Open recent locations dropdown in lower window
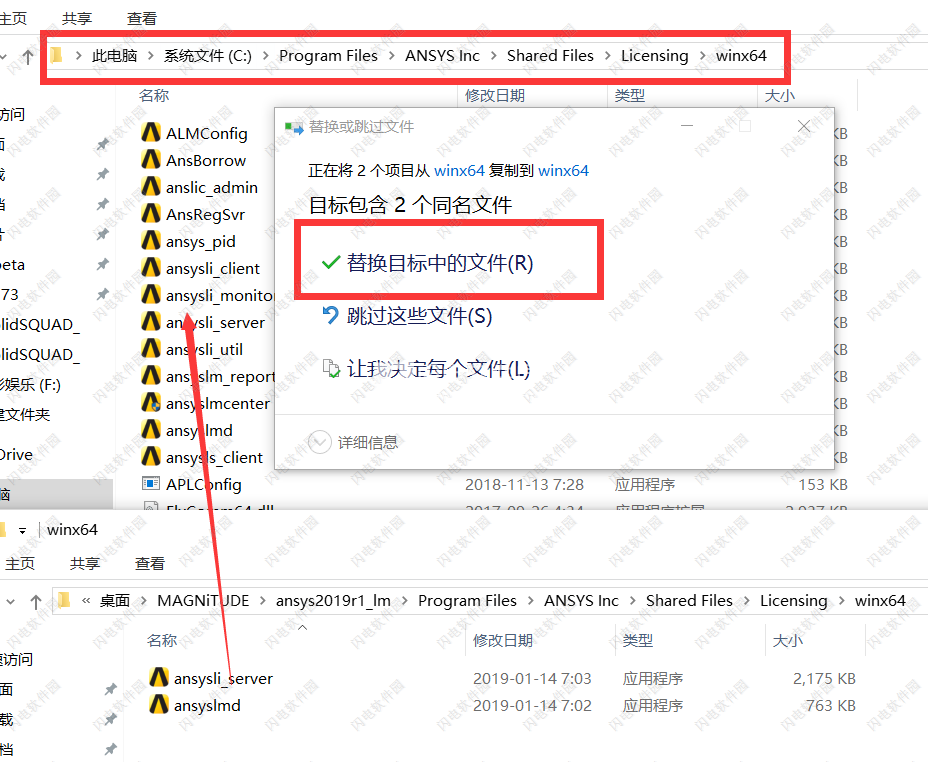 click(x=10, y=602)
